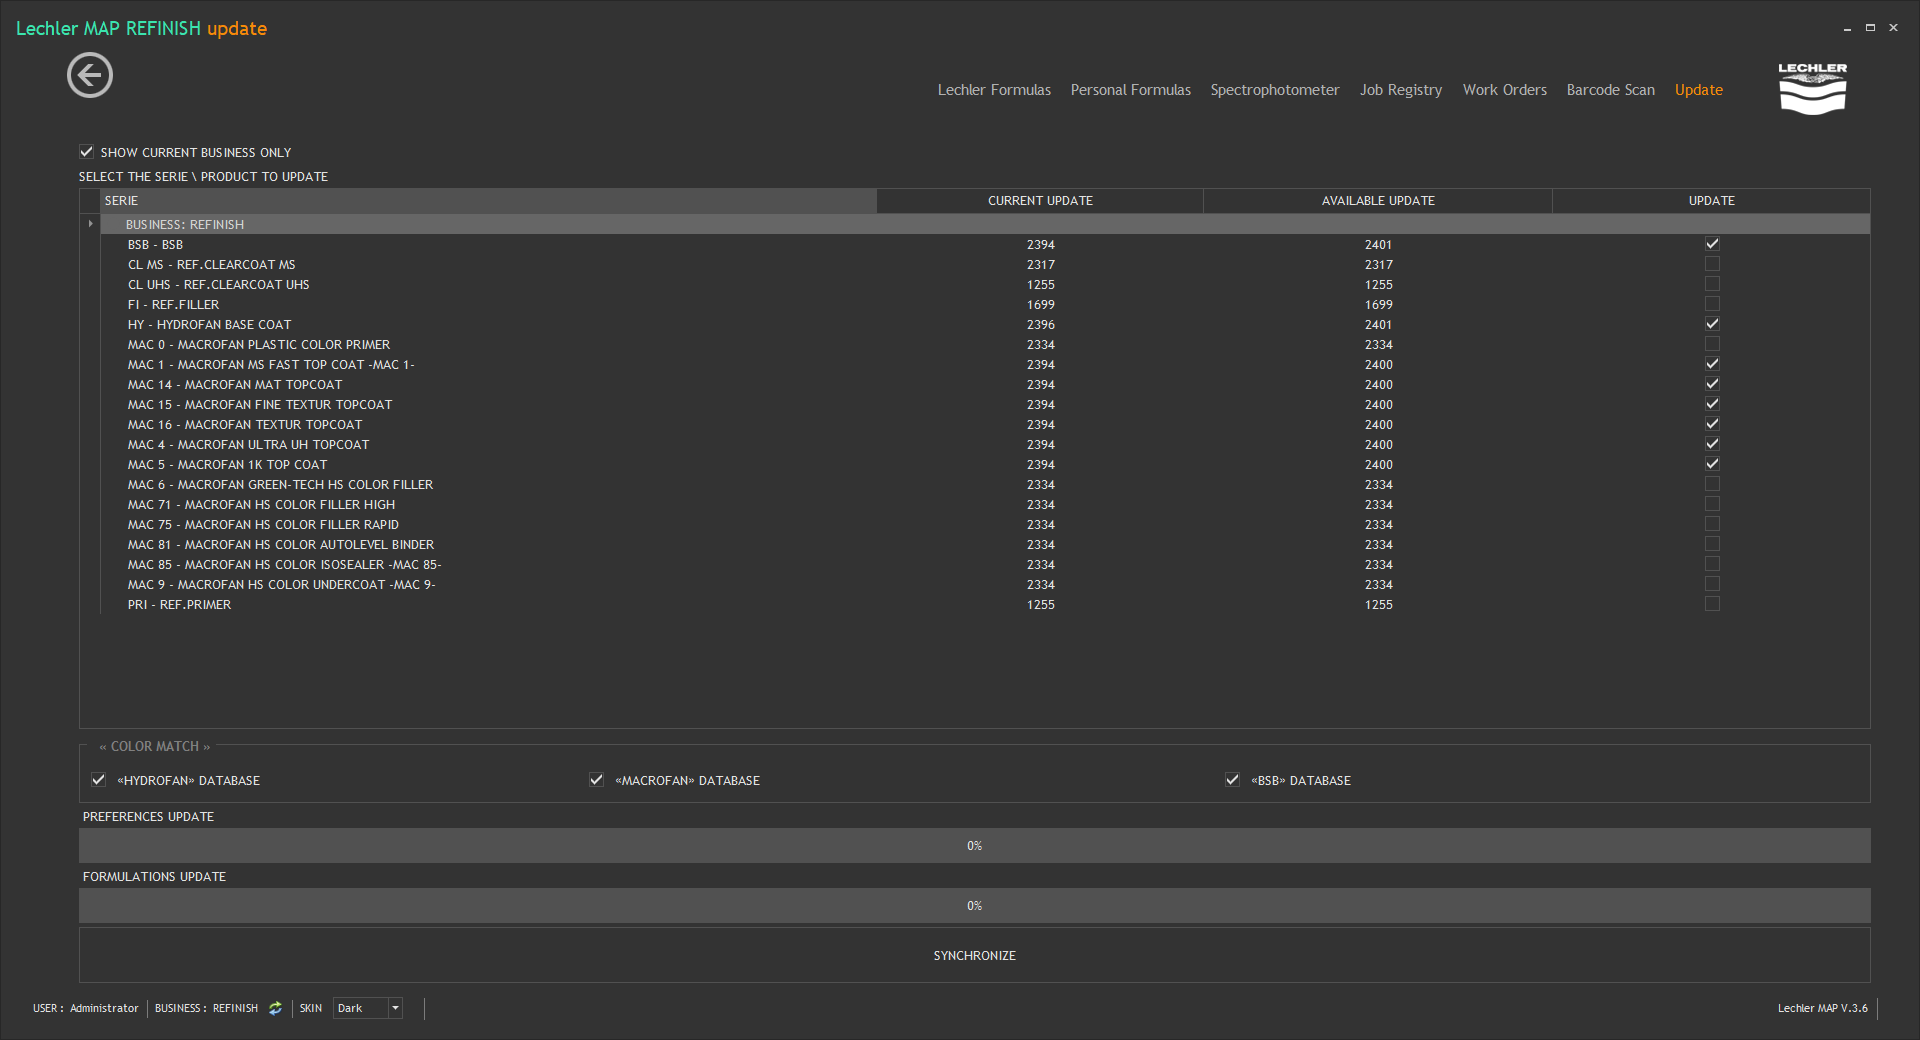The image size is (1920, 1040).
Task: Toggle the «BSB» DATABASE checkbox
Action: click(x=1232, y=780)
